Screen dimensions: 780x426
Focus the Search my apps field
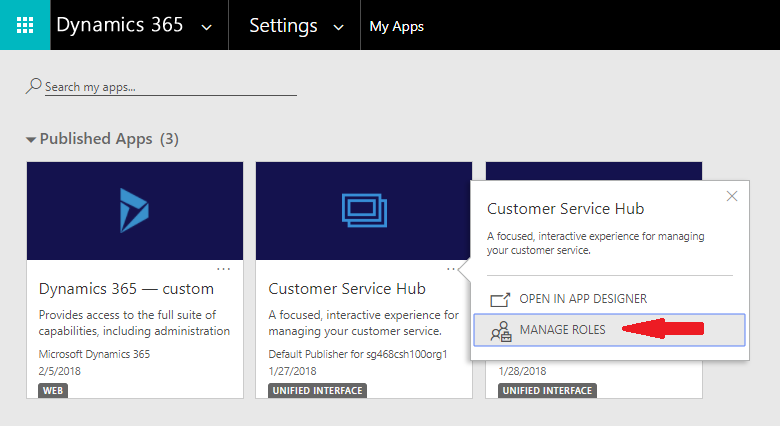170,87
